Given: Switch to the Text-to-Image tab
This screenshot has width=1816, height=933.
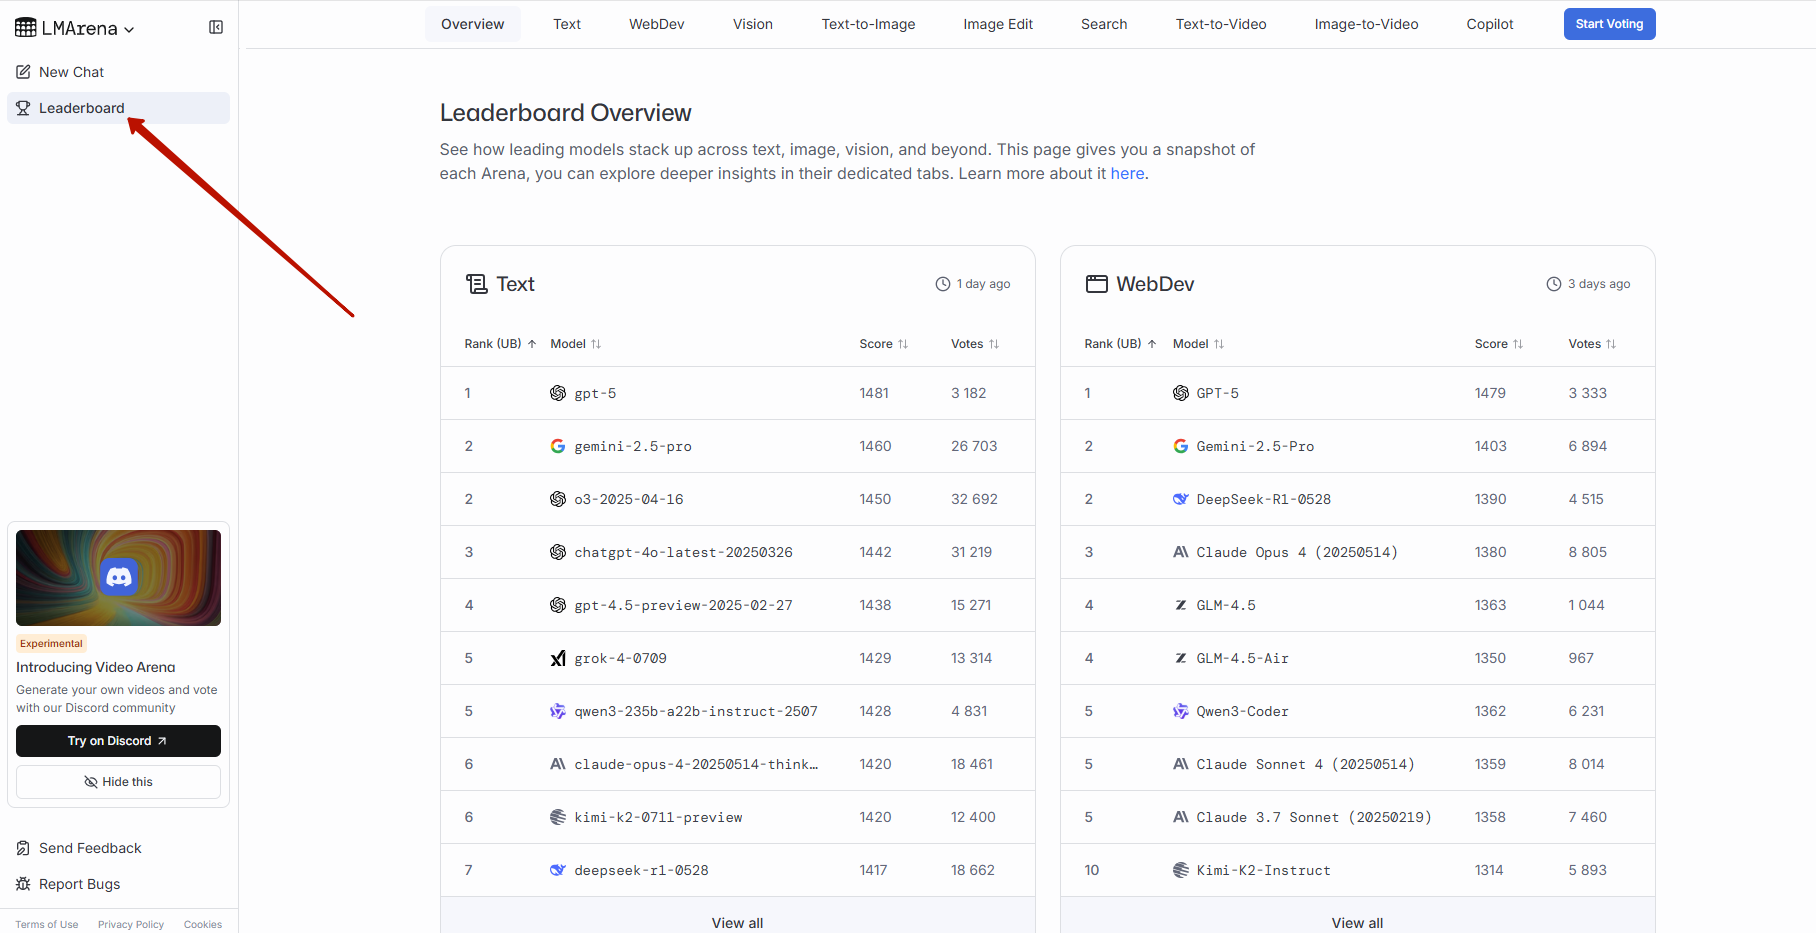Looking at the screenshot, I should click(x=868, y=24).
